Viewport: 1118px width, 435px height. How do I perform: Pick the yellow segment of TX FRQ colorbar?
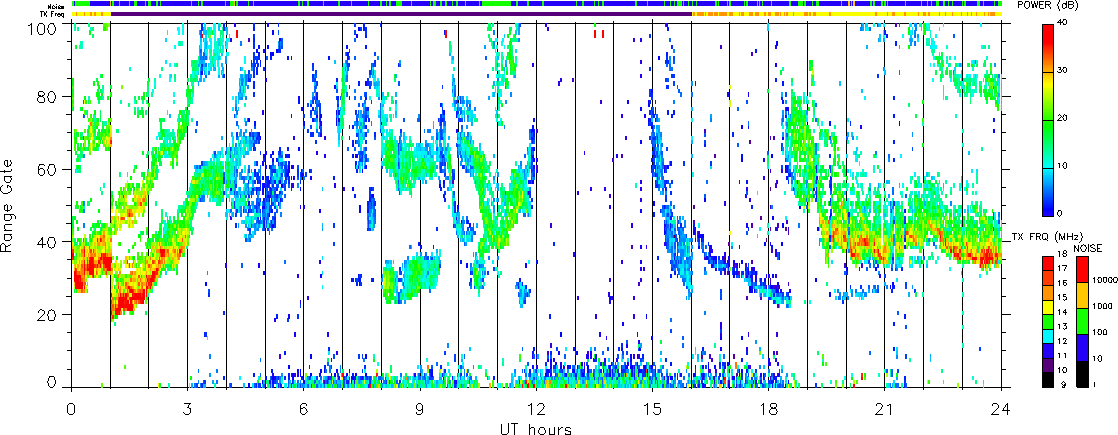click(x=1048, y=307)
